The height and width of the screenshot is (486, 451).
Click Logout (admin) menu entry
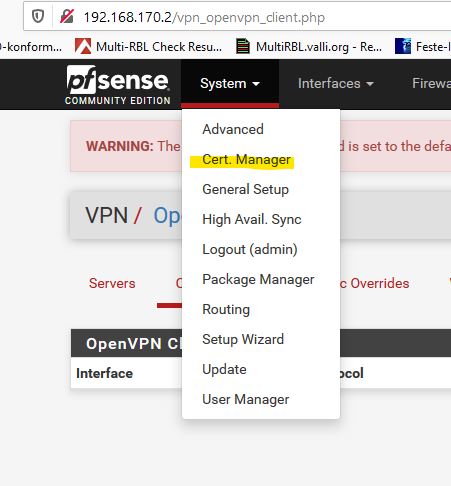tap(250, 249)
